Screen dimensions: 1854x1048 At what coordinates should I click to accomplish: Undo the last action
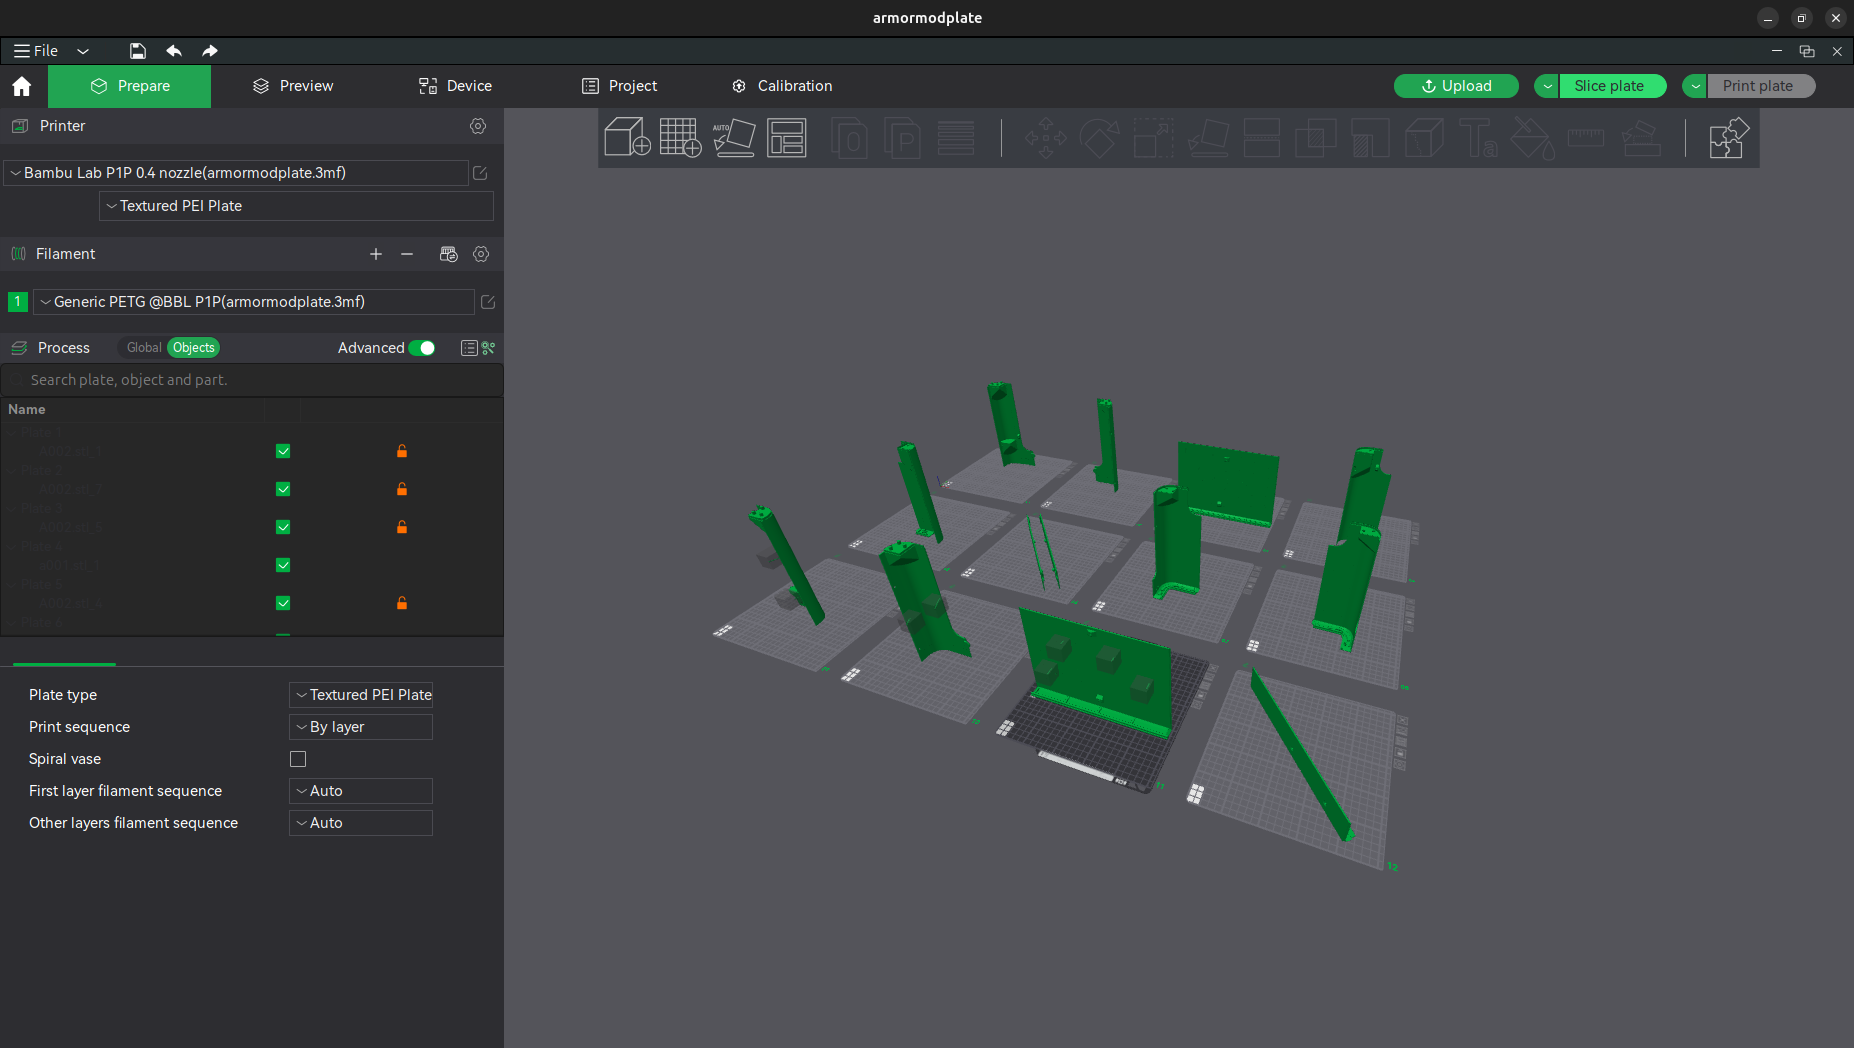pyautogui.click(x=174, y=51)
